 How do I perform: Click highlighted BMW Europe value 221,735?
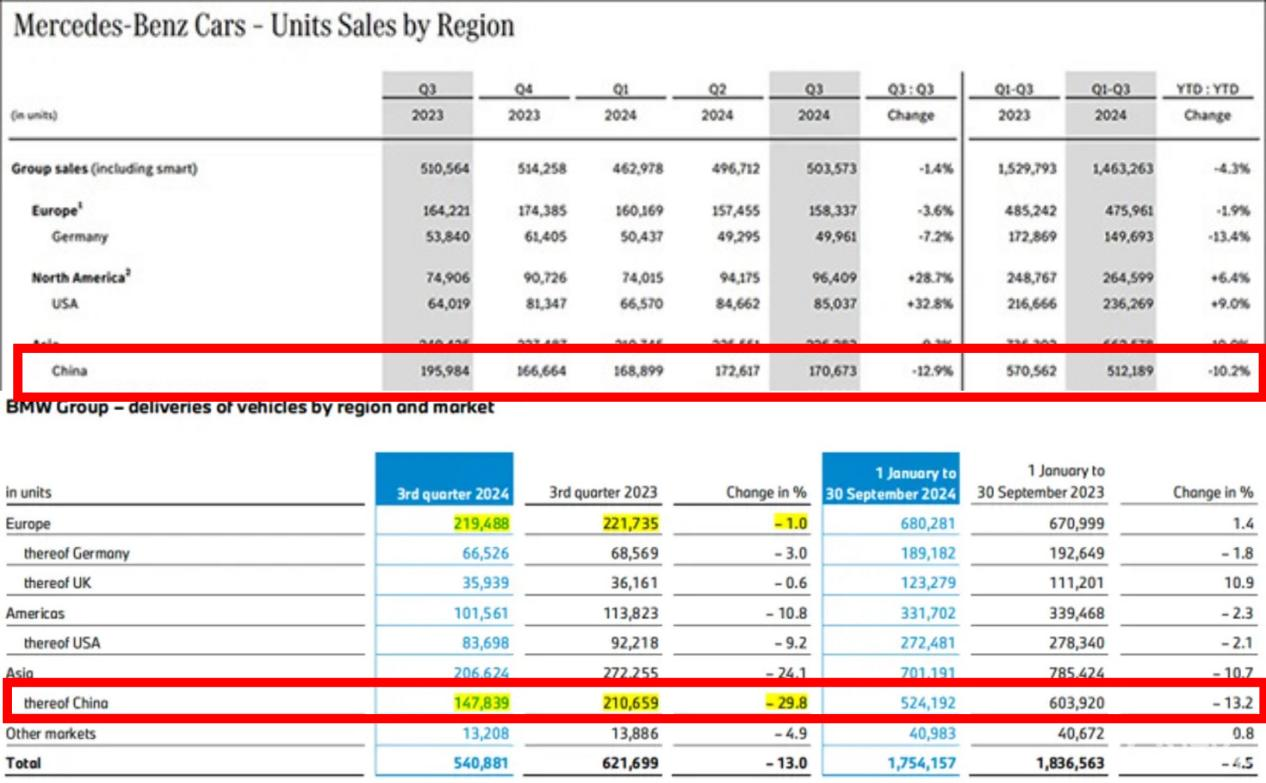[x=630, y=524]
